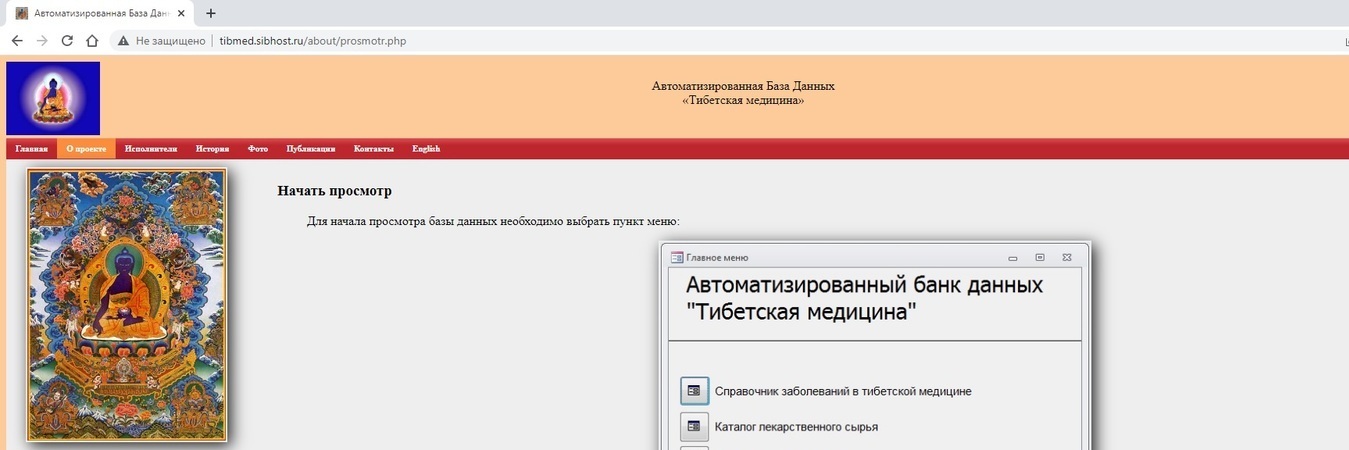Click the Справочник заболеваний в тибетской медицине label
The height and width of the screenshot is (450, 1349).
point(843,391)
